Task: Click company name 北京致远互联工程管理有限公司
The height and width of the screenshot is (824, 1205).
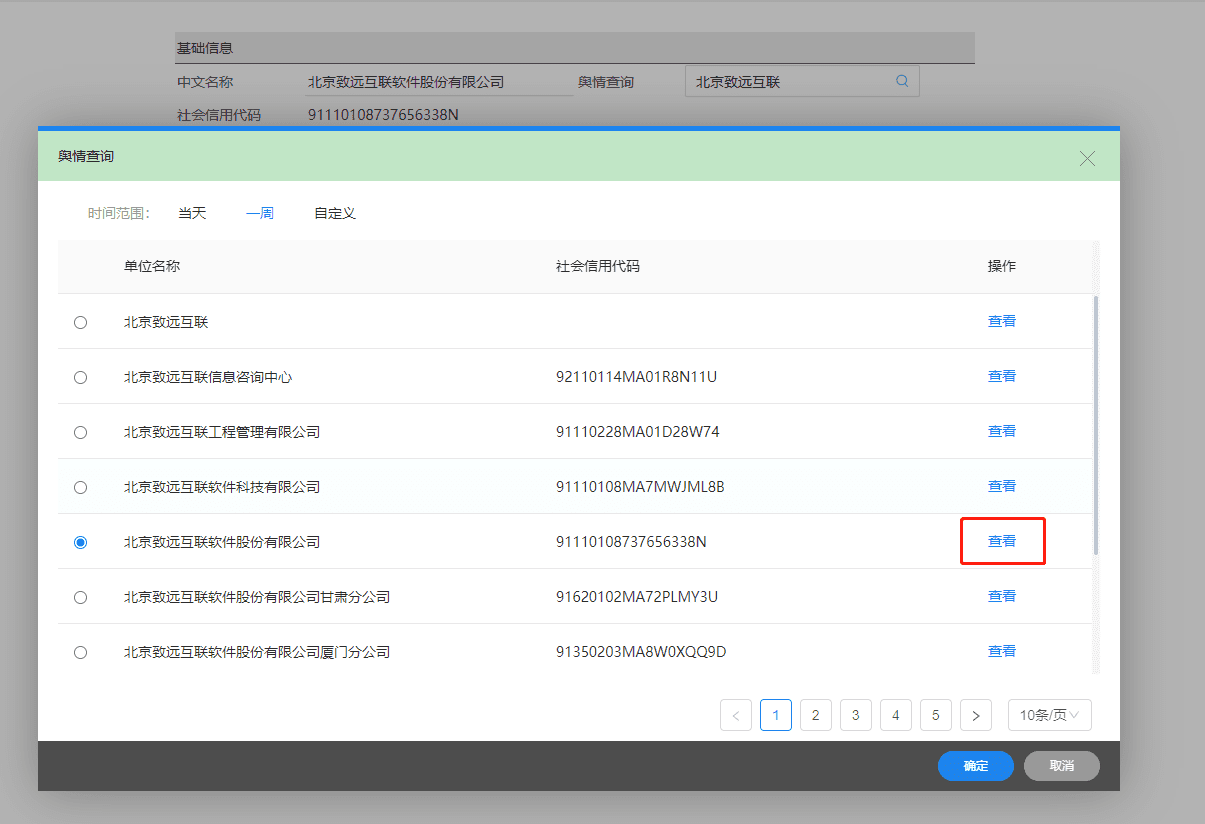Action: (x=222, y=432)
